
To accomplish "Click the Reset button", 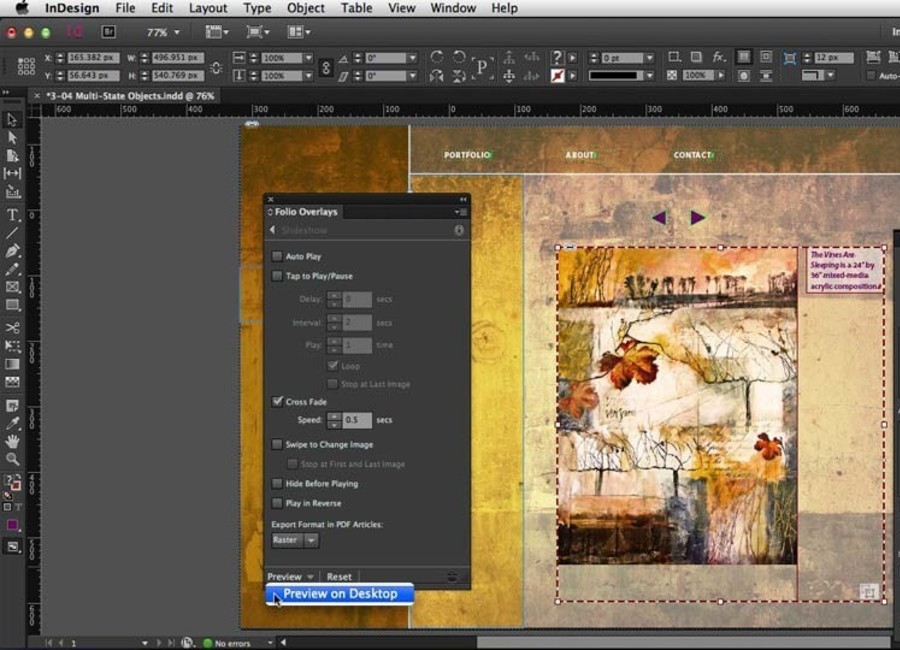I will click(x=339, y=577).
